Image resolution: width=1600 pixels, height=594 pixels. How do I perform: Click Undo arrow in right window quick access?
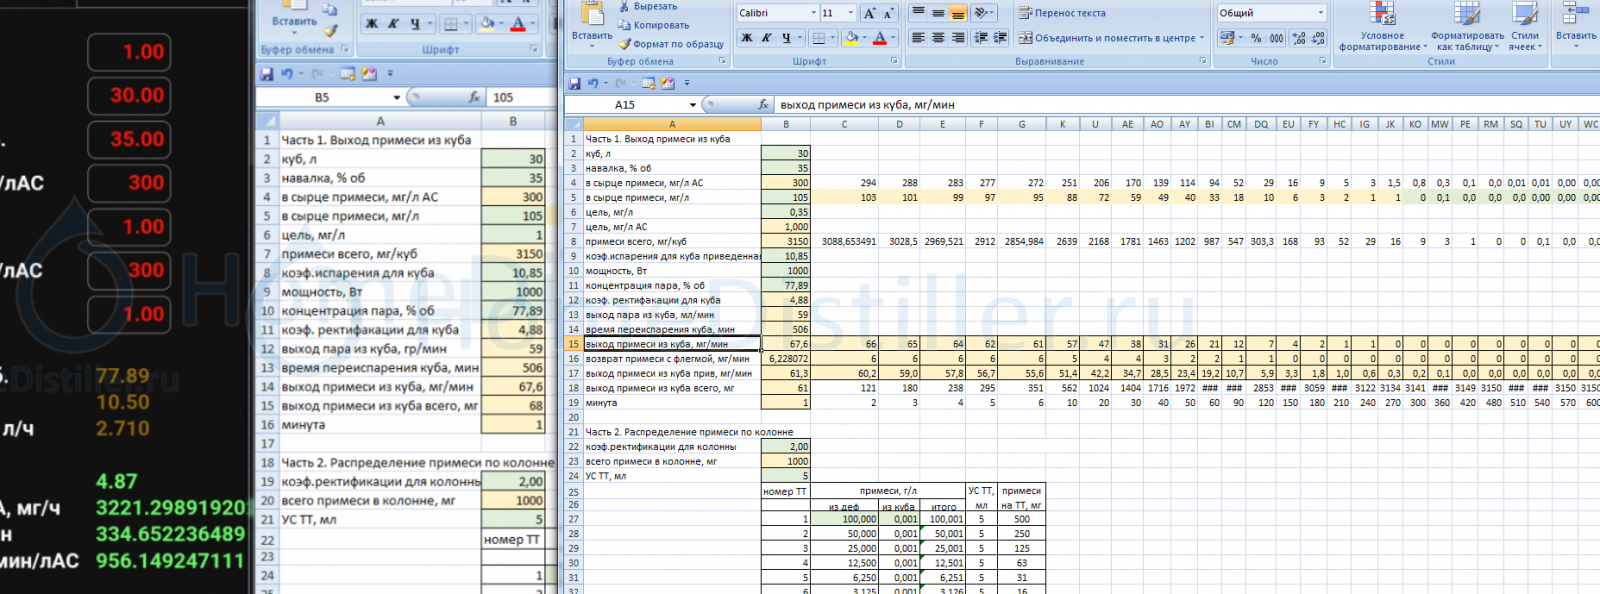click(593, 84)
